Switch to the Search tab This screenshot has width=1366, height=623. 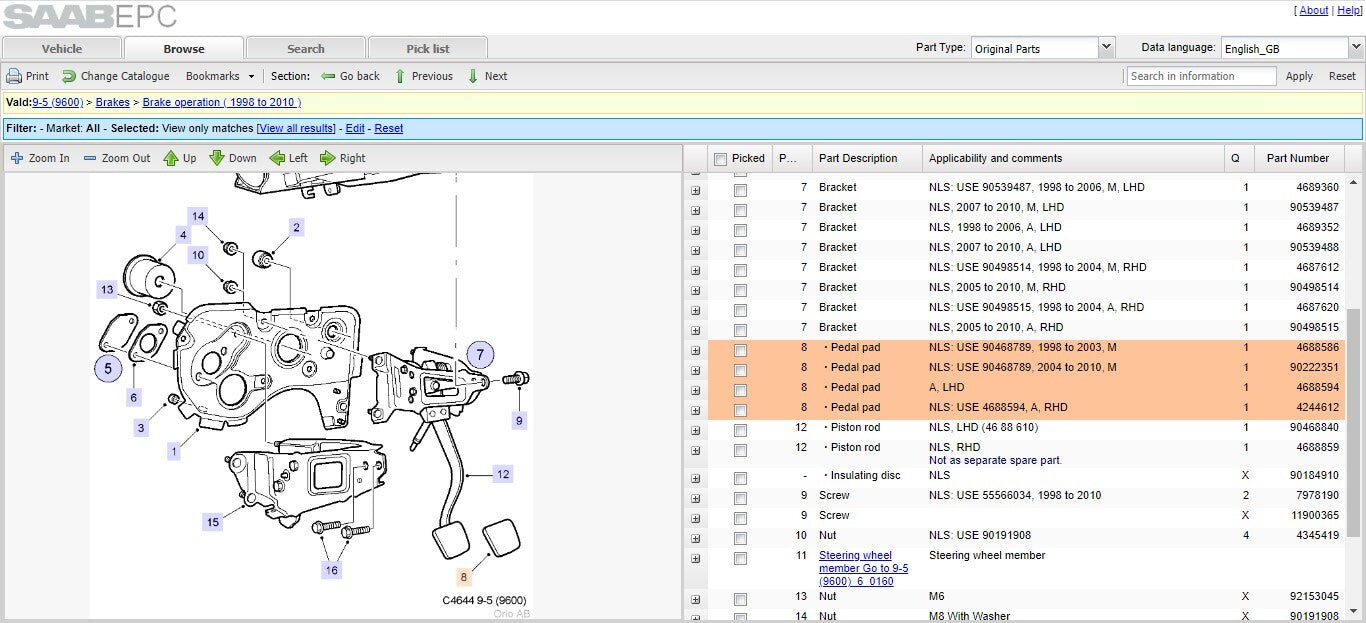306,48
